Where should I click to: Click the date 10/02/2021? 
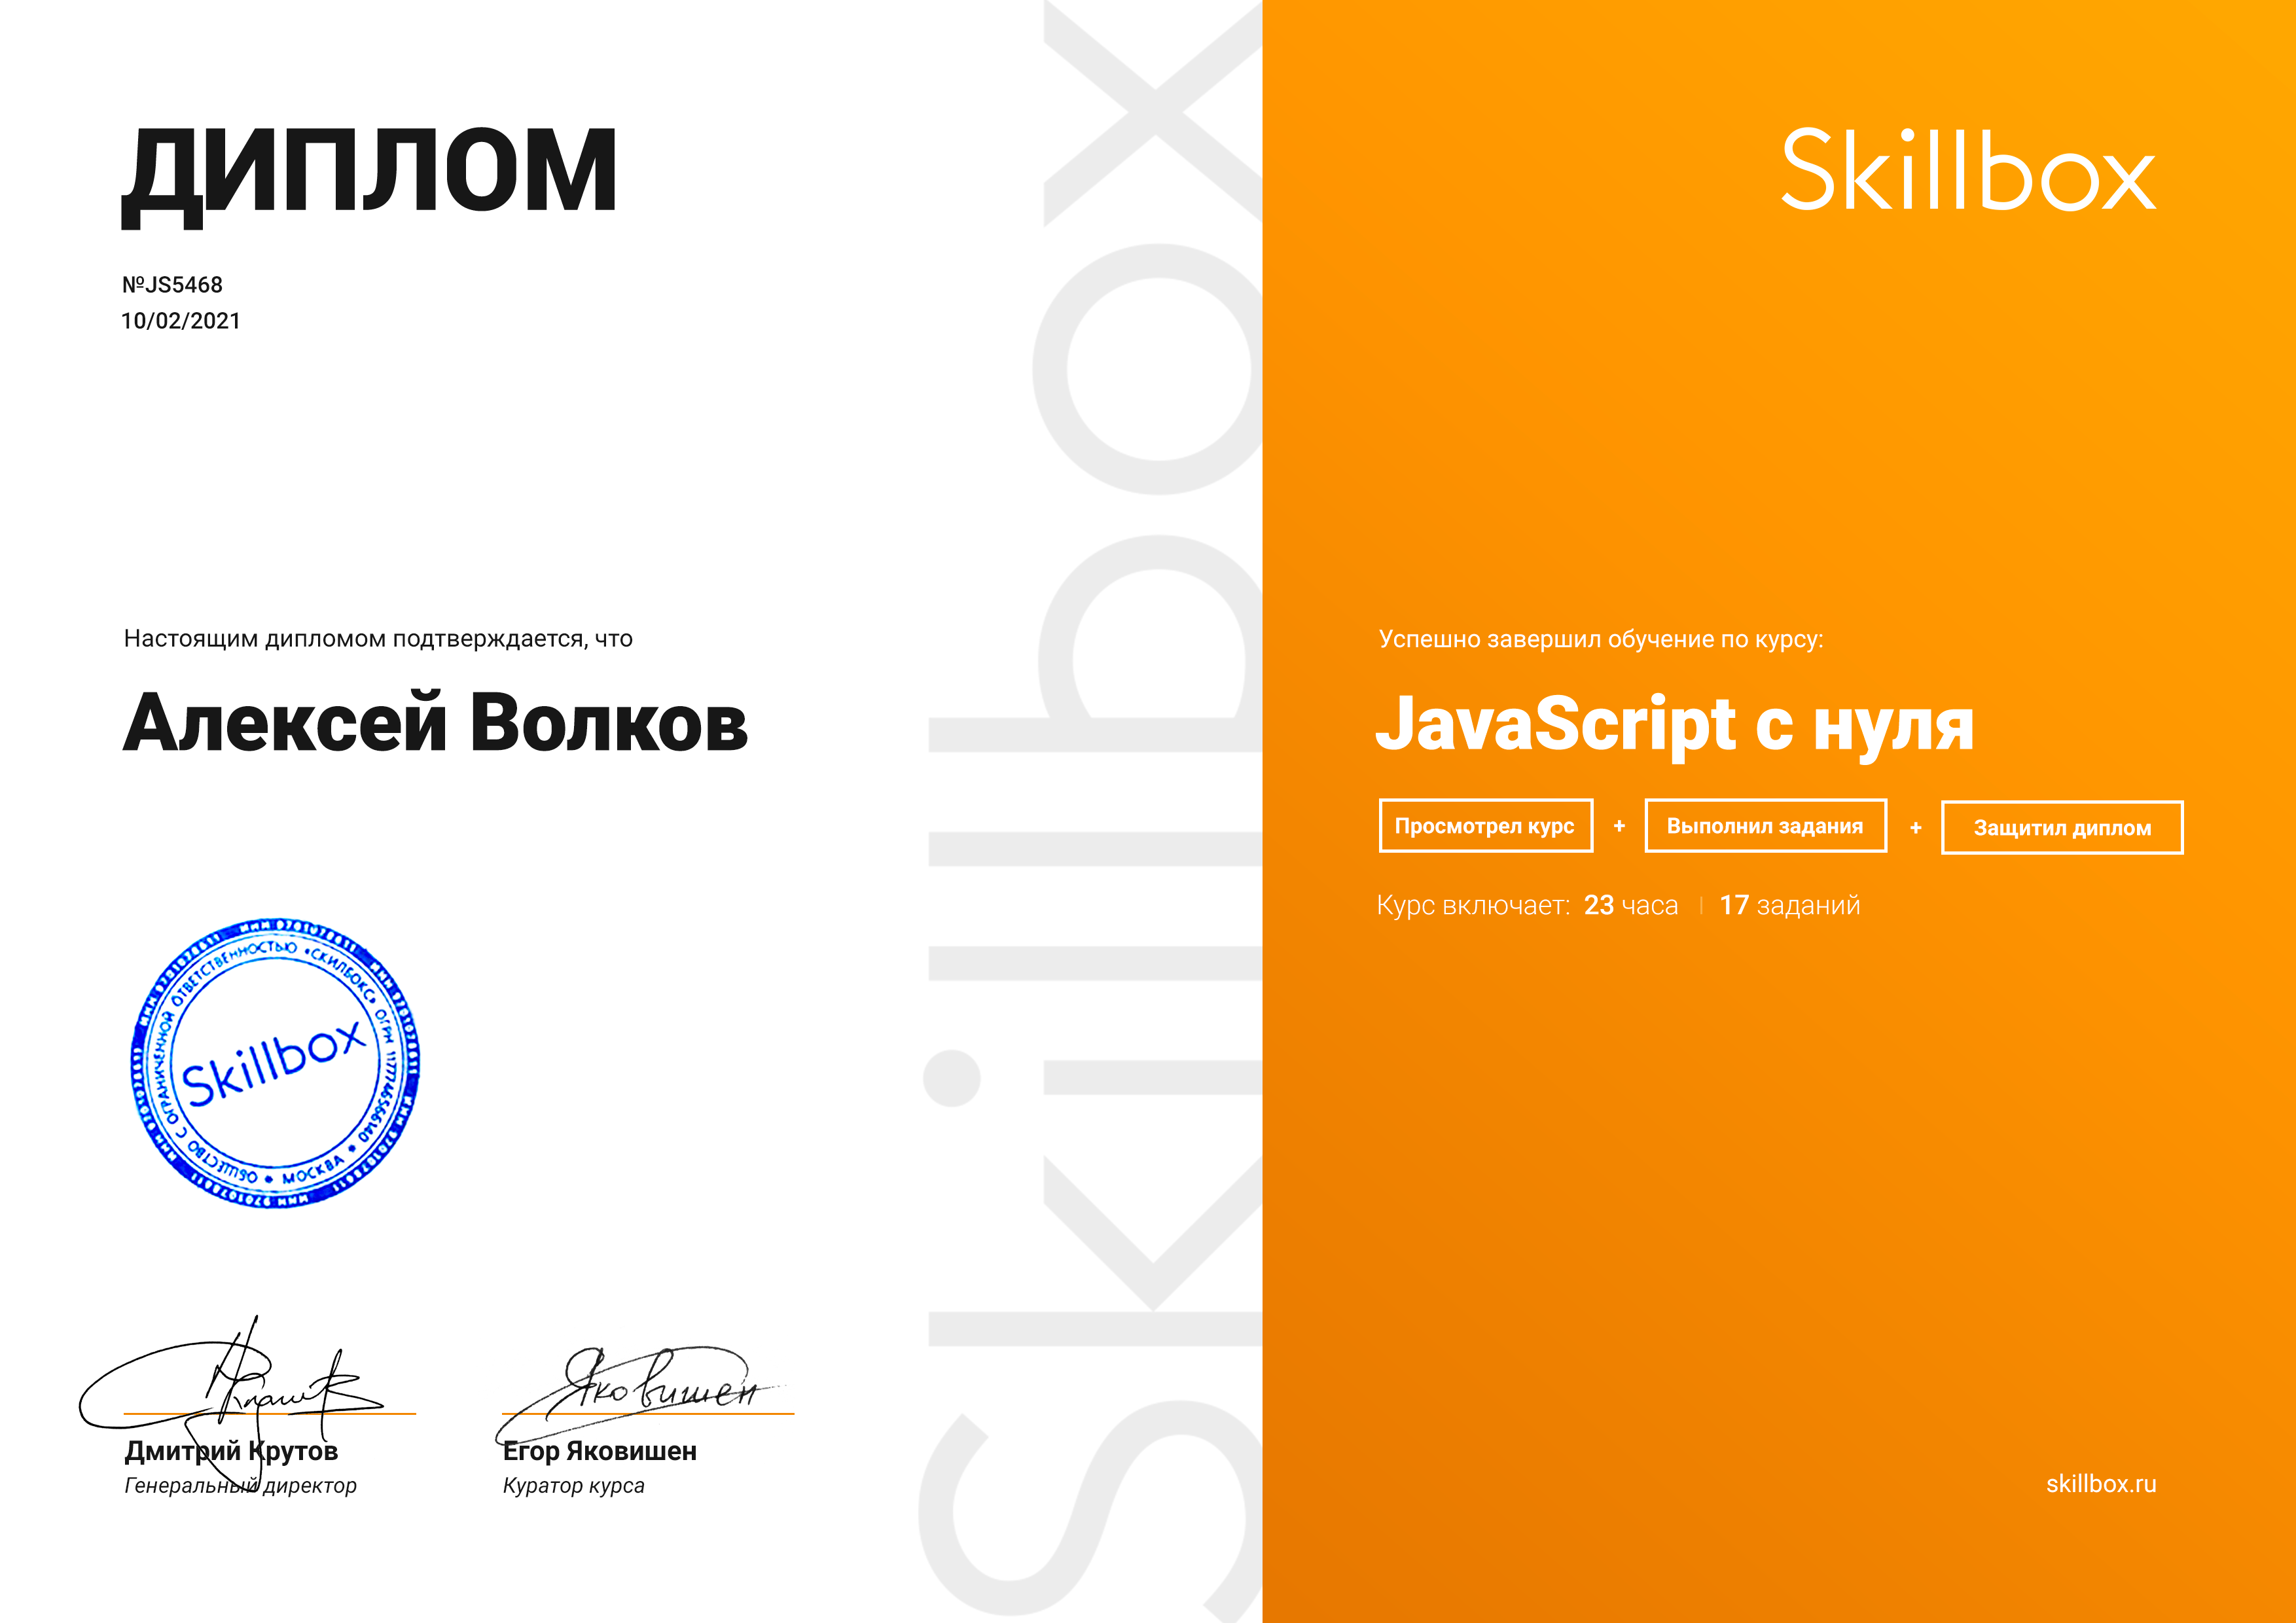(181, 321)
